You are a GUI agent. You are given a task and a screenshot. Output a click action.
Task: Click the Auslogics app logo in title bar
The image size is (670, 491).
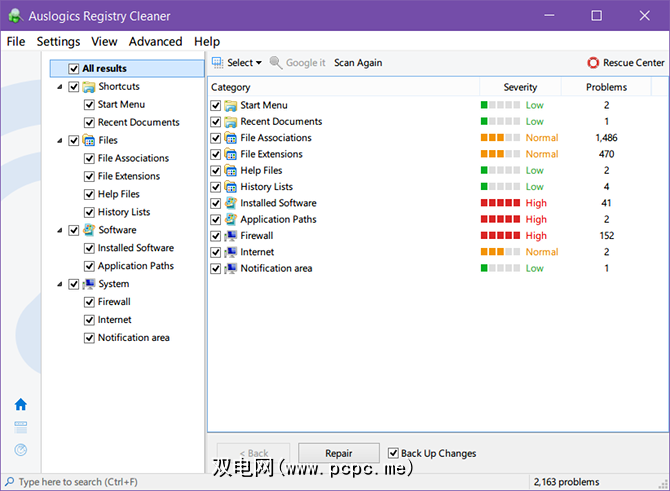click(15, 16)
